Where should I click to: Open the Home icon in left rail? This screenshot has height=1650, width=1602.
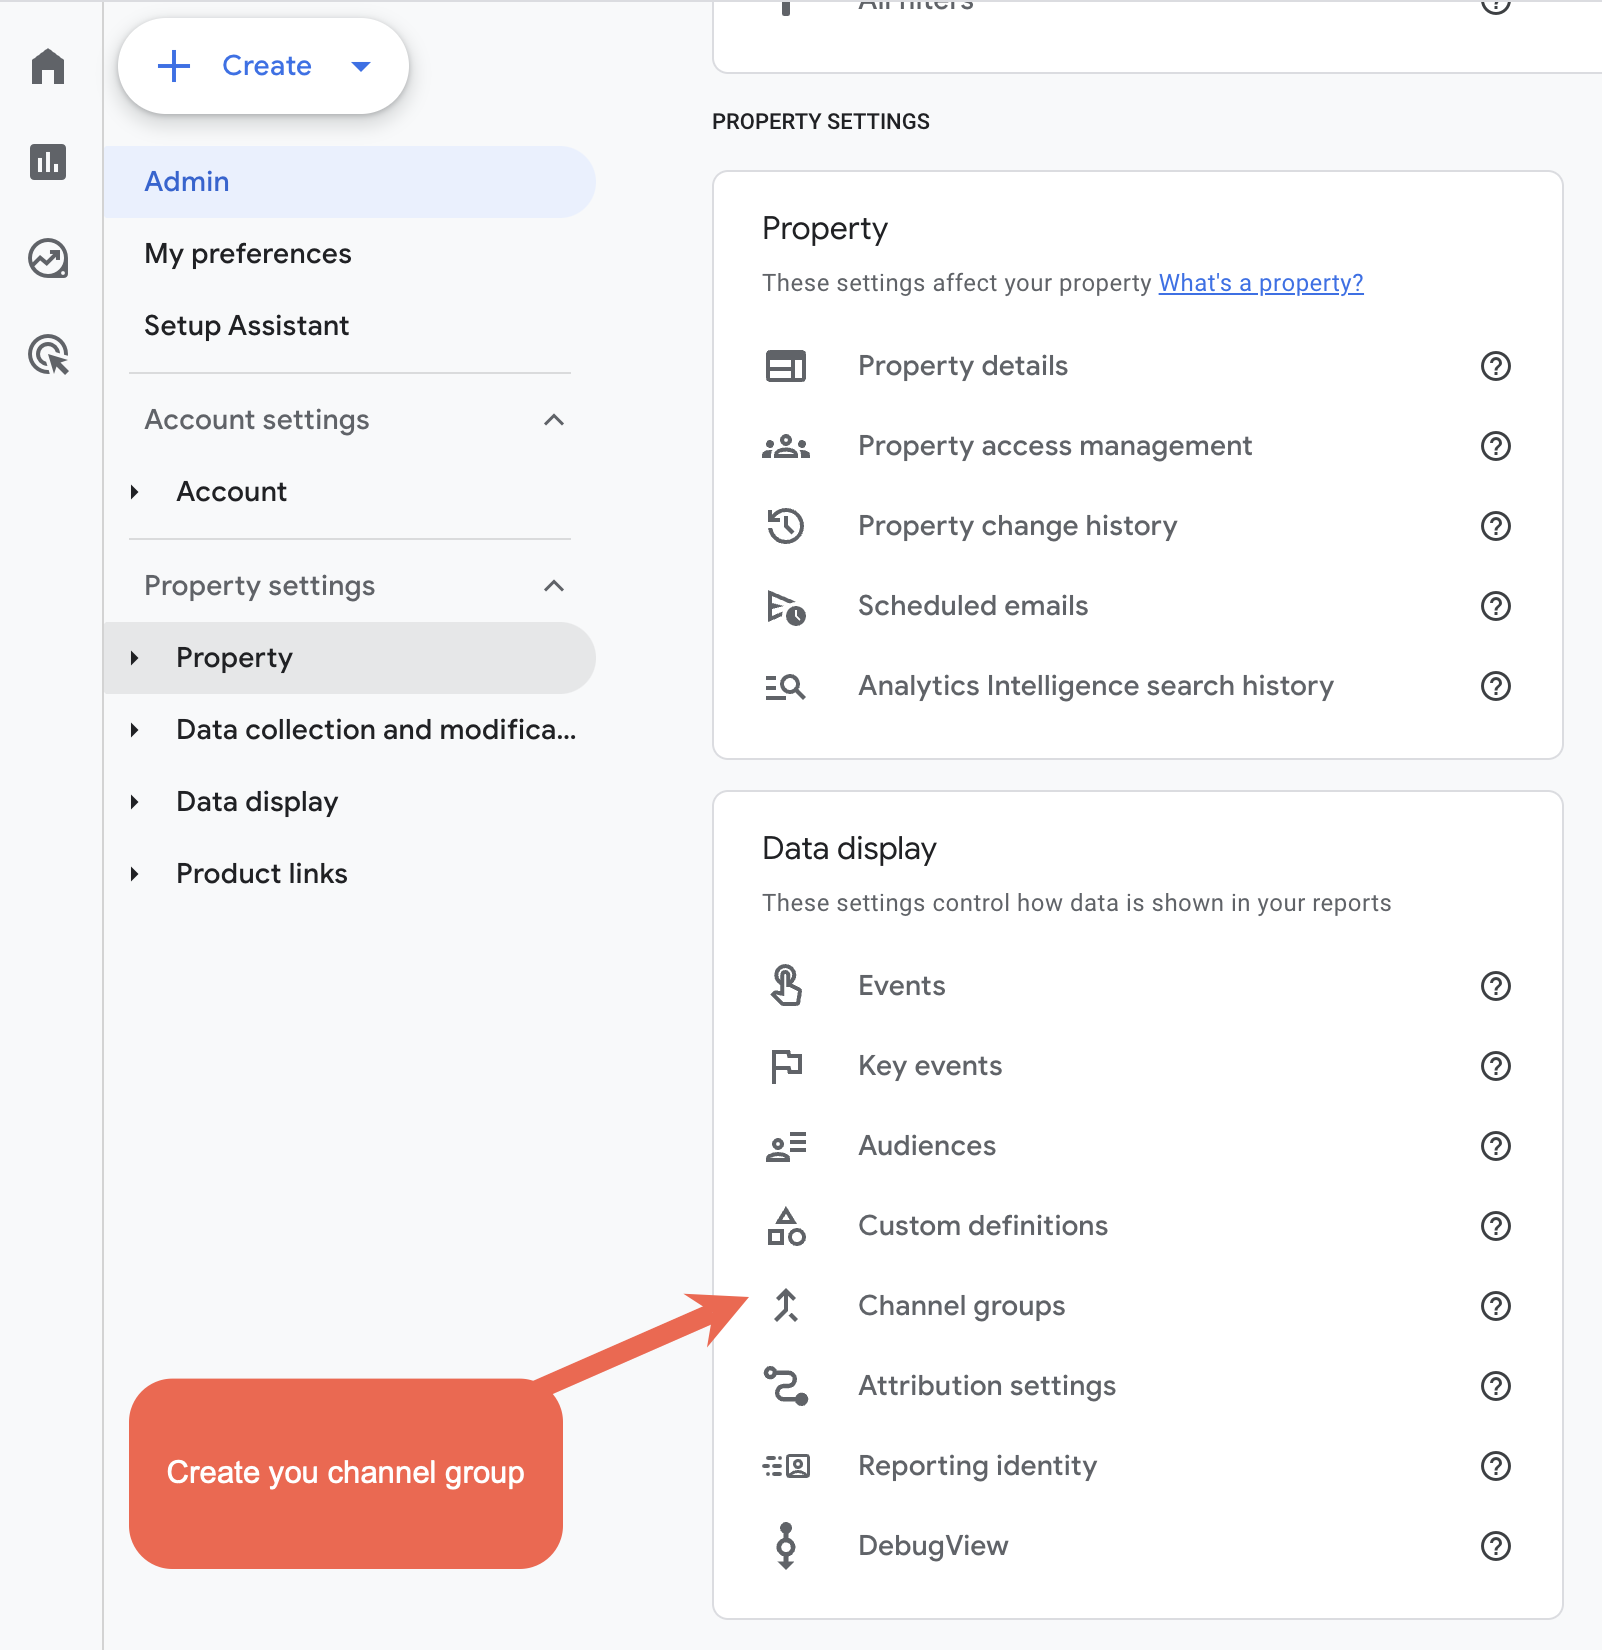coord(48,66)
